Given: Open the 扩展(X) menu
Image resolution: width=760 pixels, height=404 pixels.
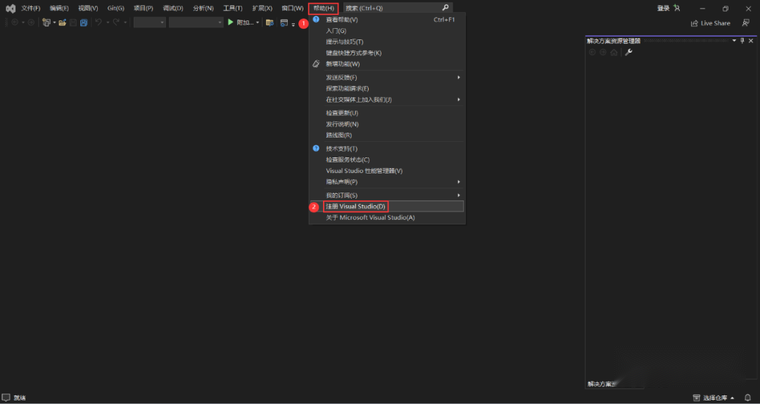Looking at the screenshot, I should [262, 8].
